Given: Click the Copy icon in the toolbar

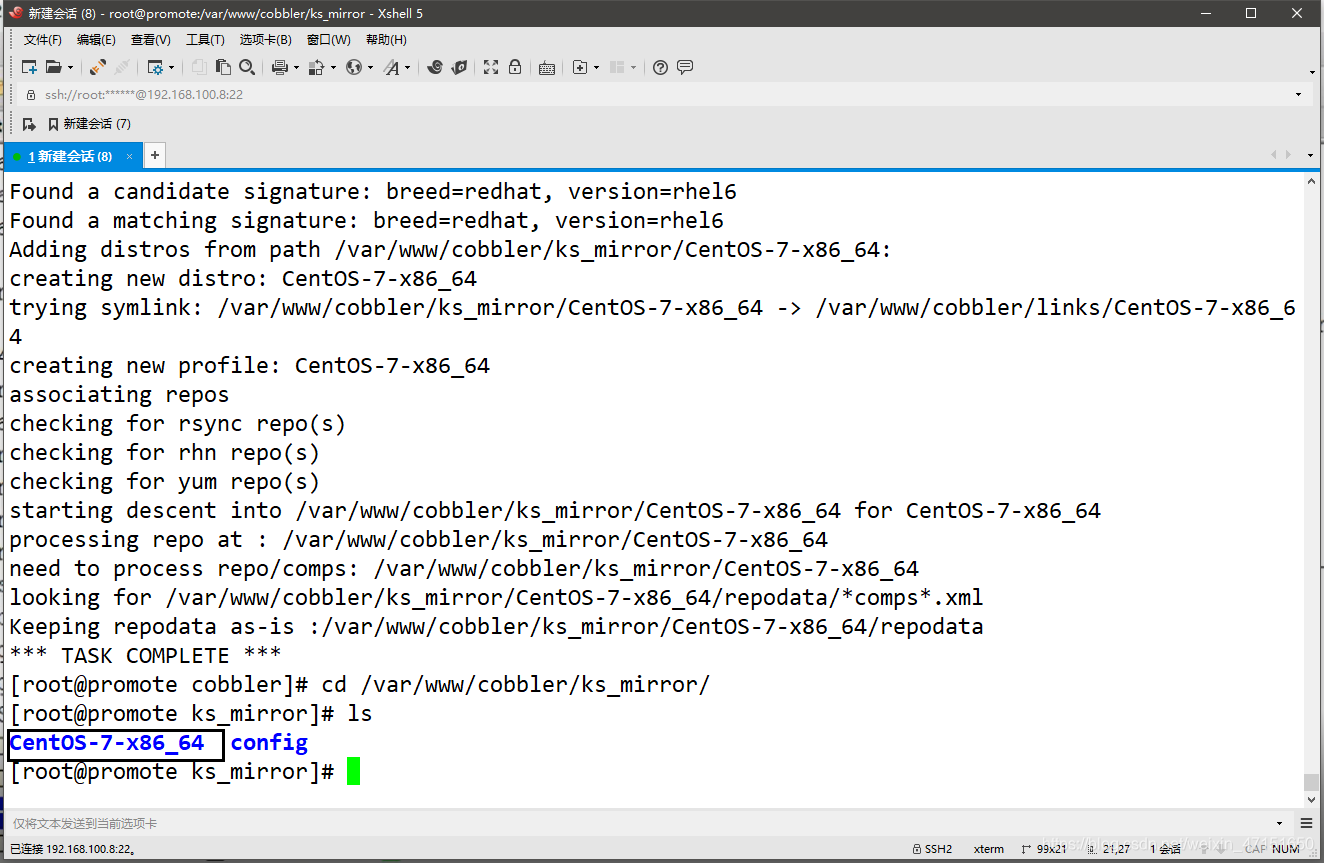Looking at the screenshot, I should coord(199,68).
